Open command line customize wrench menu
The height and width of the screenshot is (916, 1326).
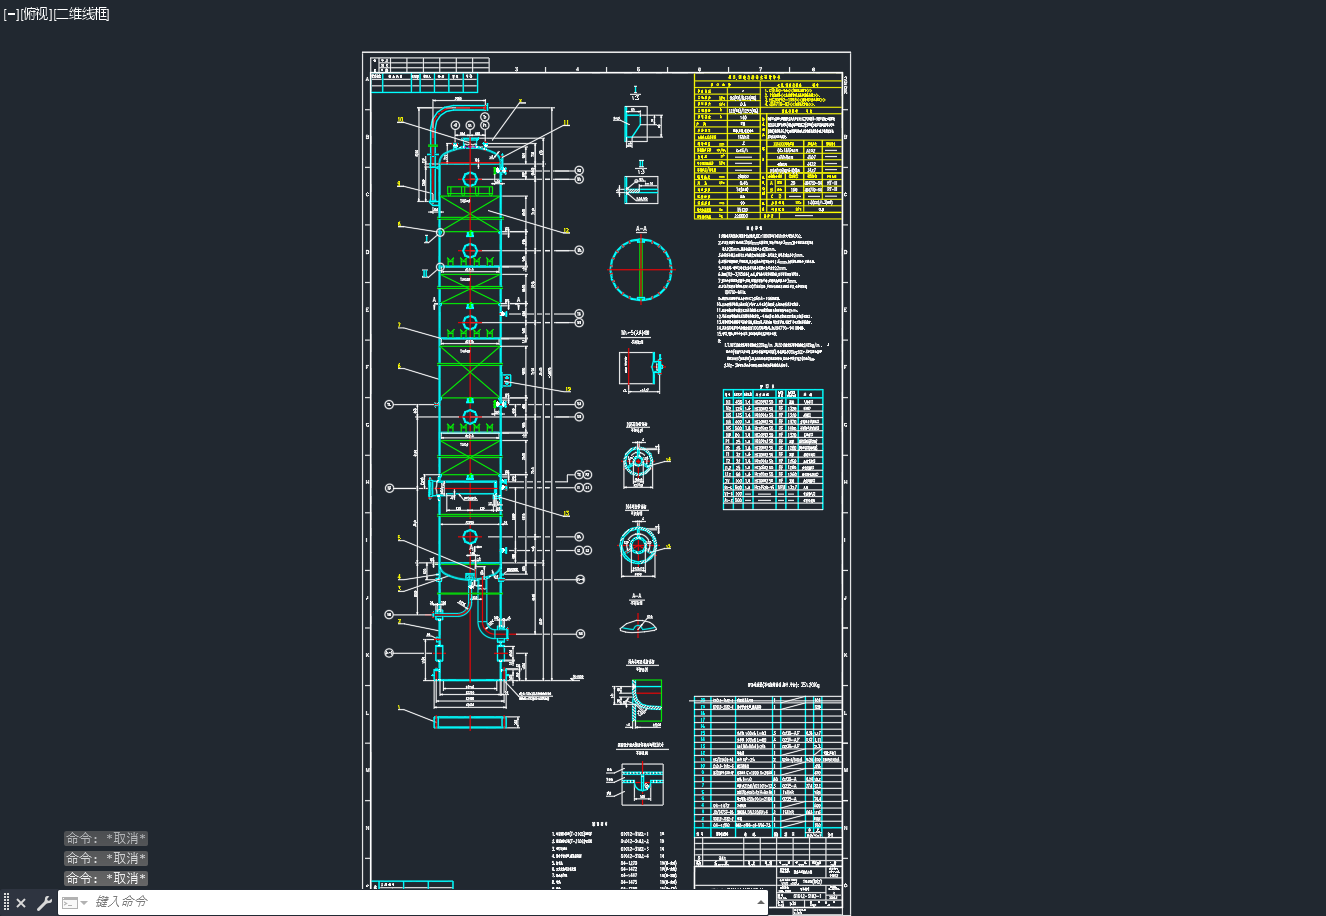44,903
